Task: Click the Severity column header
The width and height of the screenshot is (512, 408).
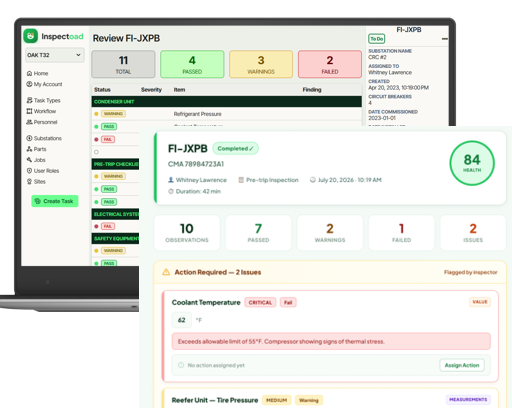Action: [x=151, y=90]
